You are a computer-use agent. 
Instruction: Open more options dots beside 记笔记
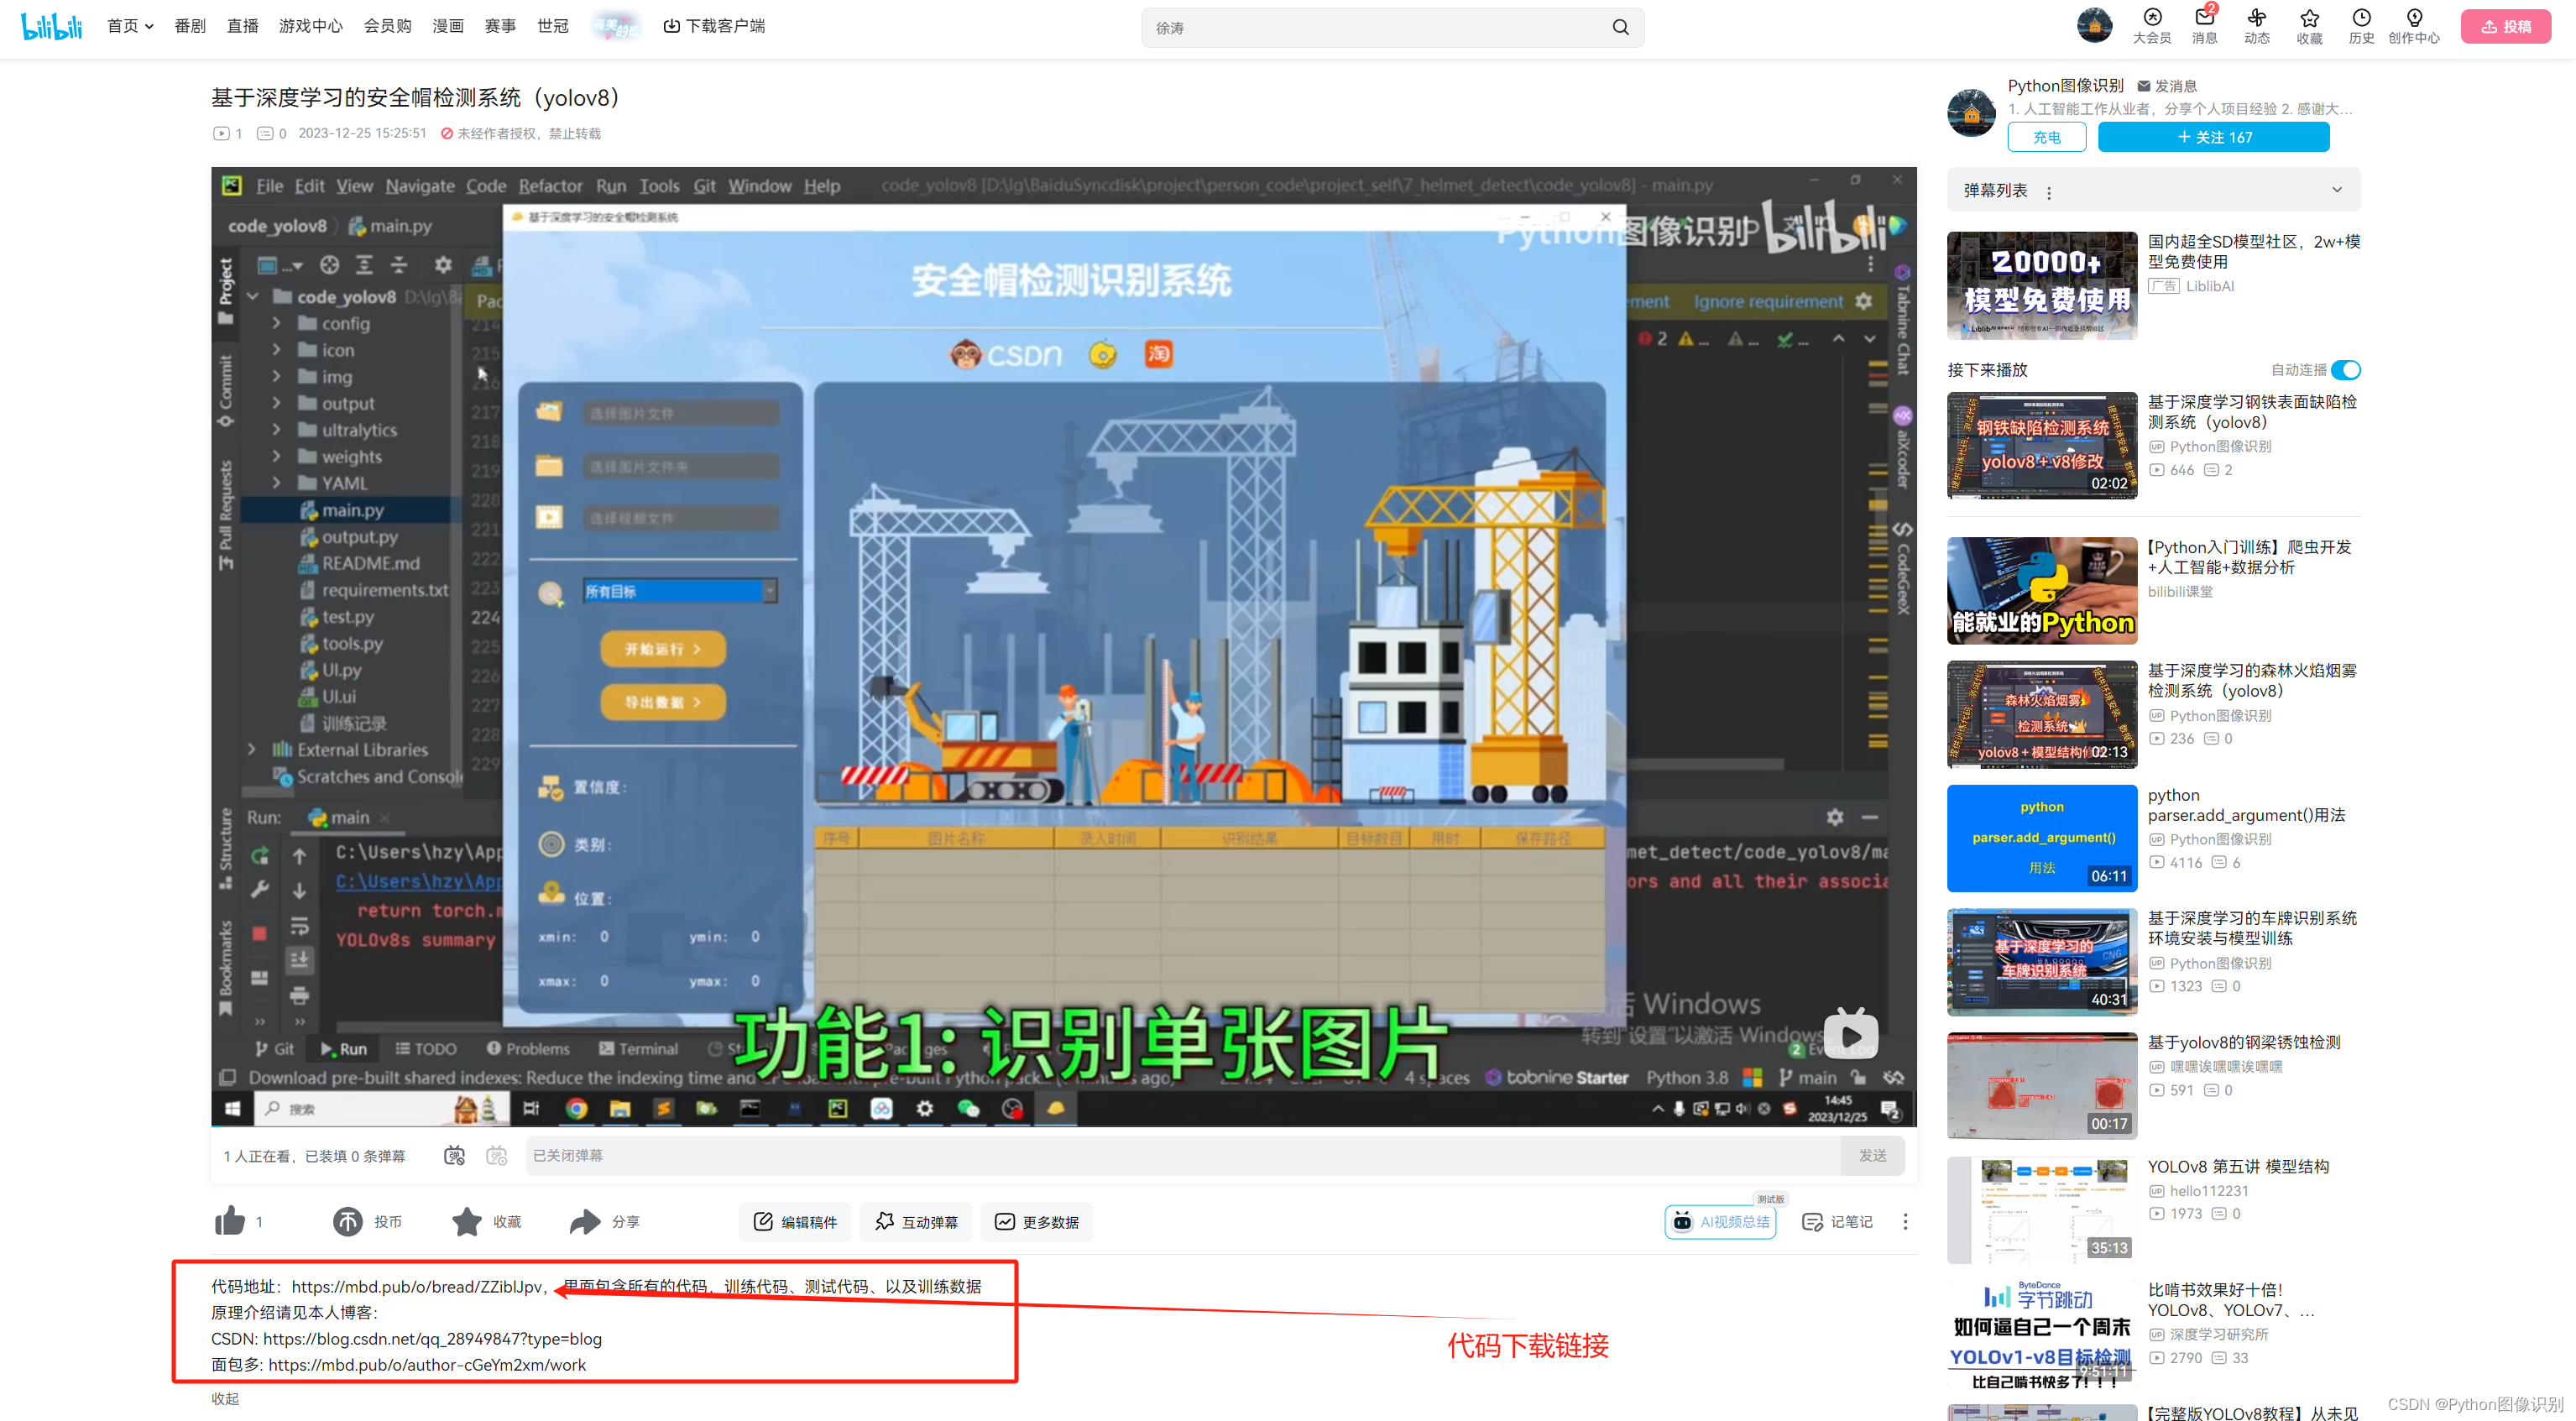click(x=1905, y=1221)
